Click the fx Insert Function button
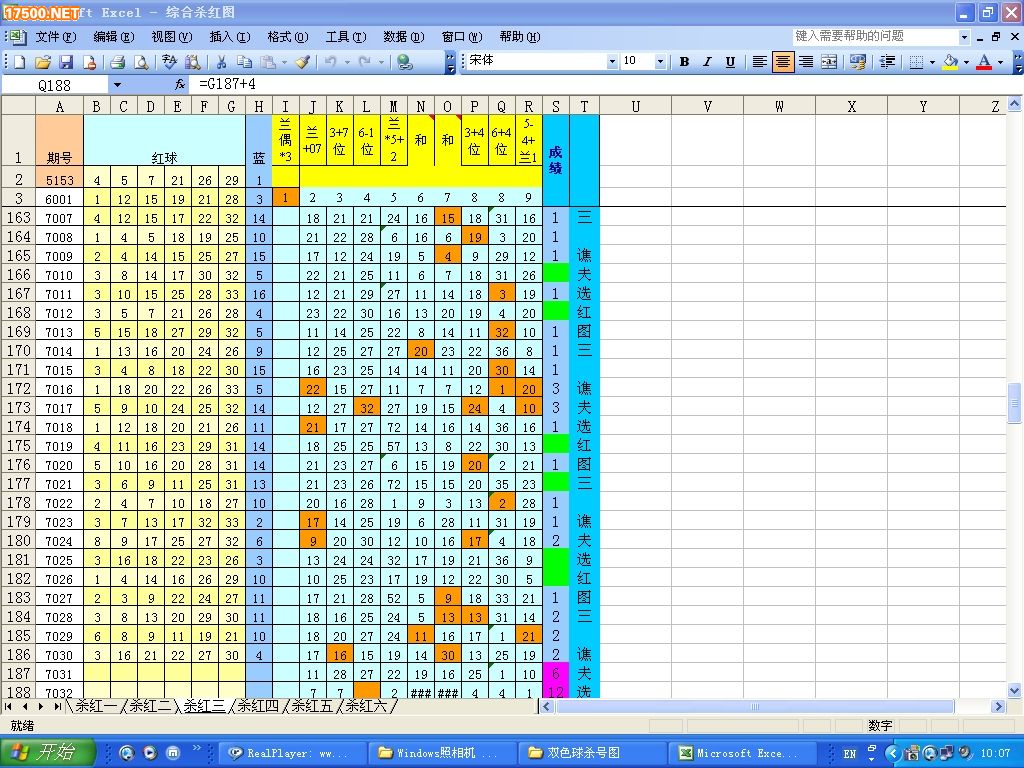This screenshot has height=768, width=1024. click(180, 85)
